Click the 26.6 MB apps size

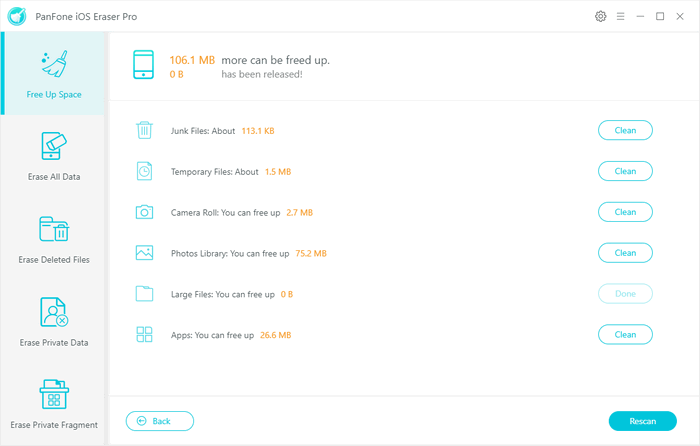pyautogui.click(x=275, y=335)
